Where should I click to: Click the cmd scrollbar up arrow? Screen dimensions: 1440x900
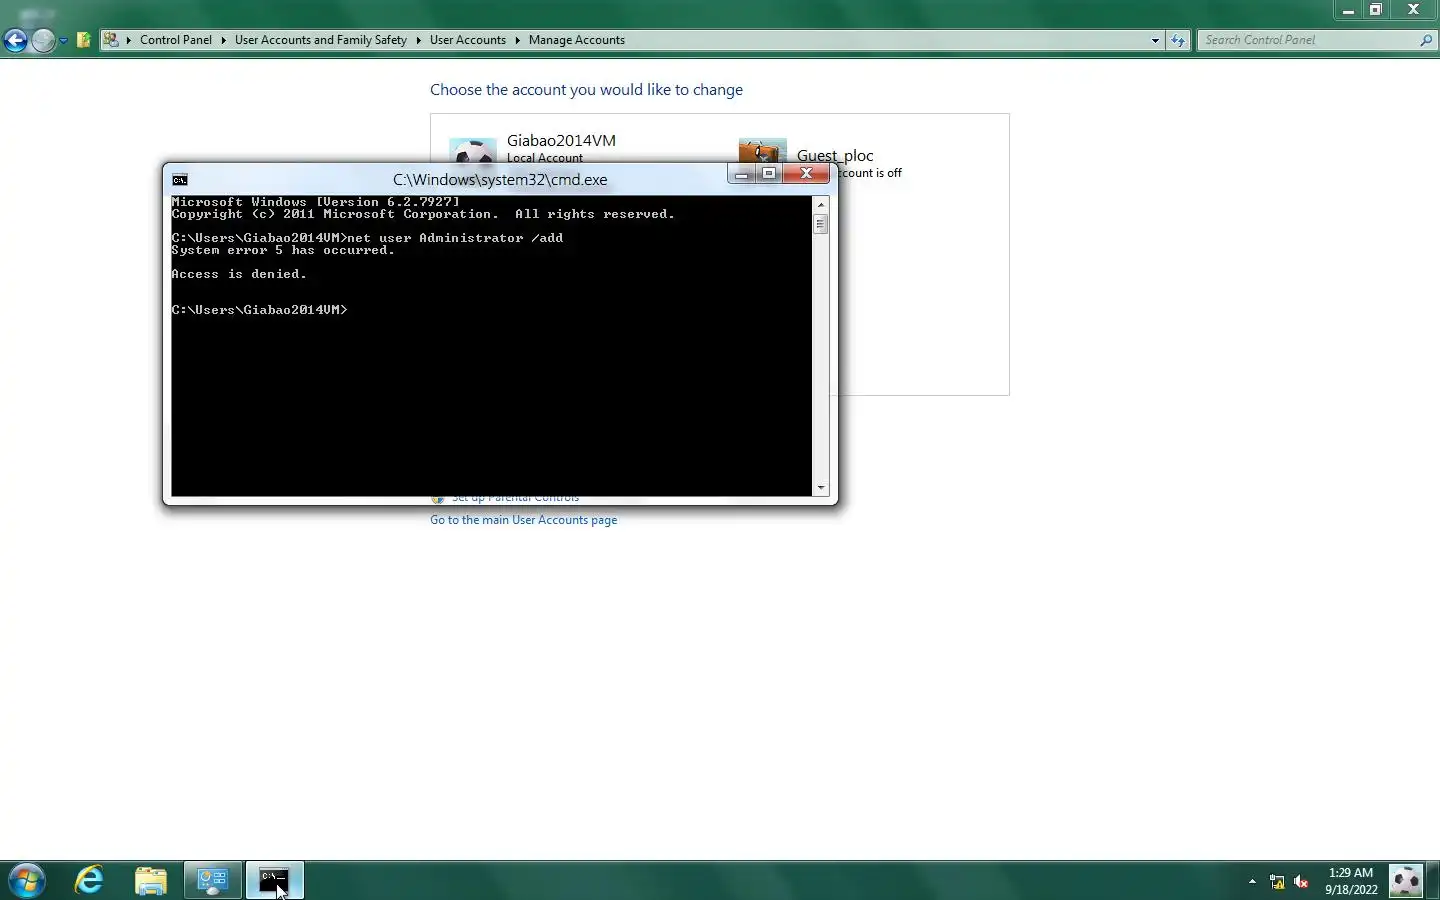821,204
